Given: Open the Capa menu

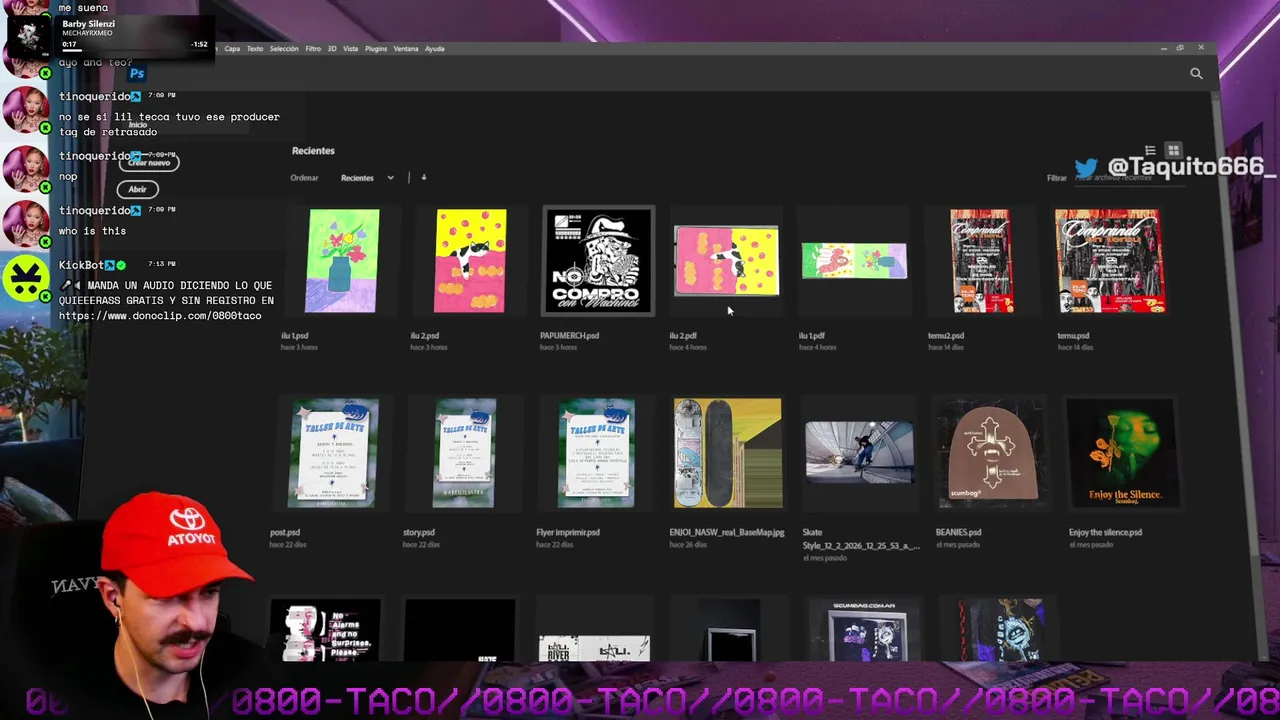Looking at the screenshot, I should [232, 48].
